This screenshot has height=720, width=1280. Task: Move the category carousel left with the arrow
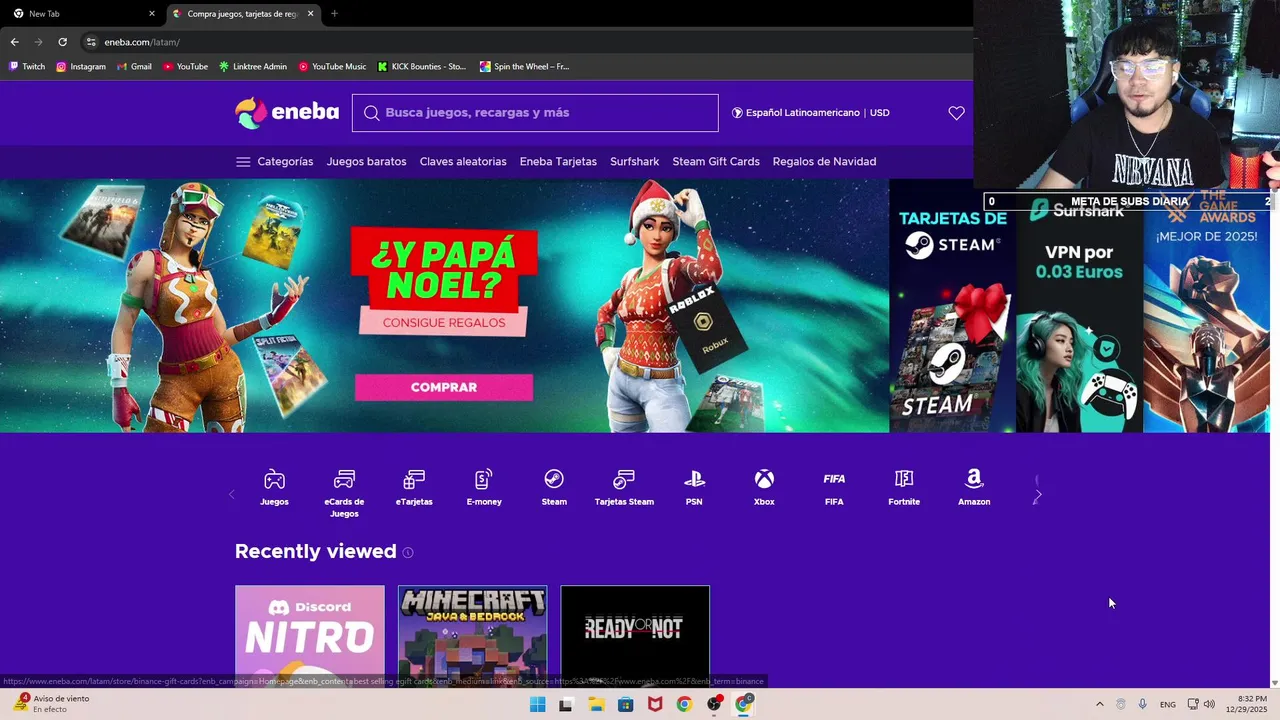pos(232,494)
